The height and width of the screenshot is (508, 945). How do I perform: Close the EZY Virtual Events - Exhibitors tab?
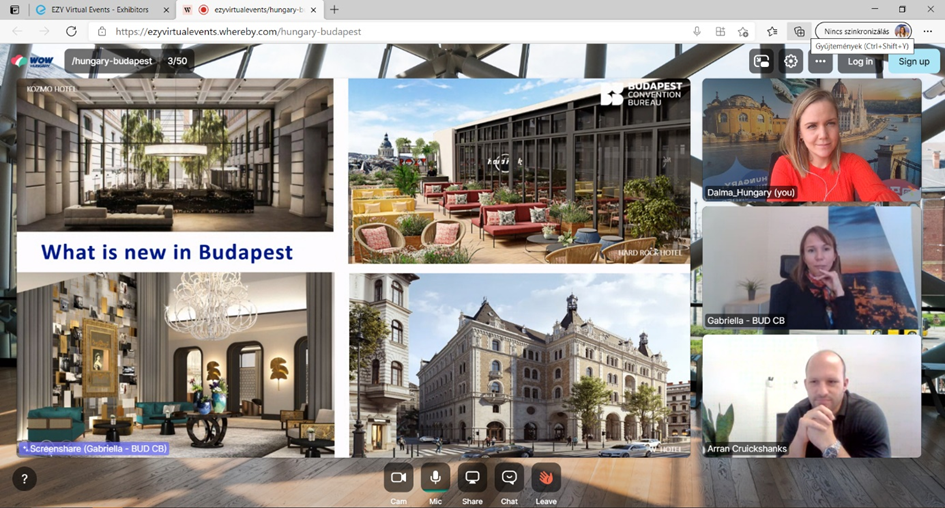point(166,10)
